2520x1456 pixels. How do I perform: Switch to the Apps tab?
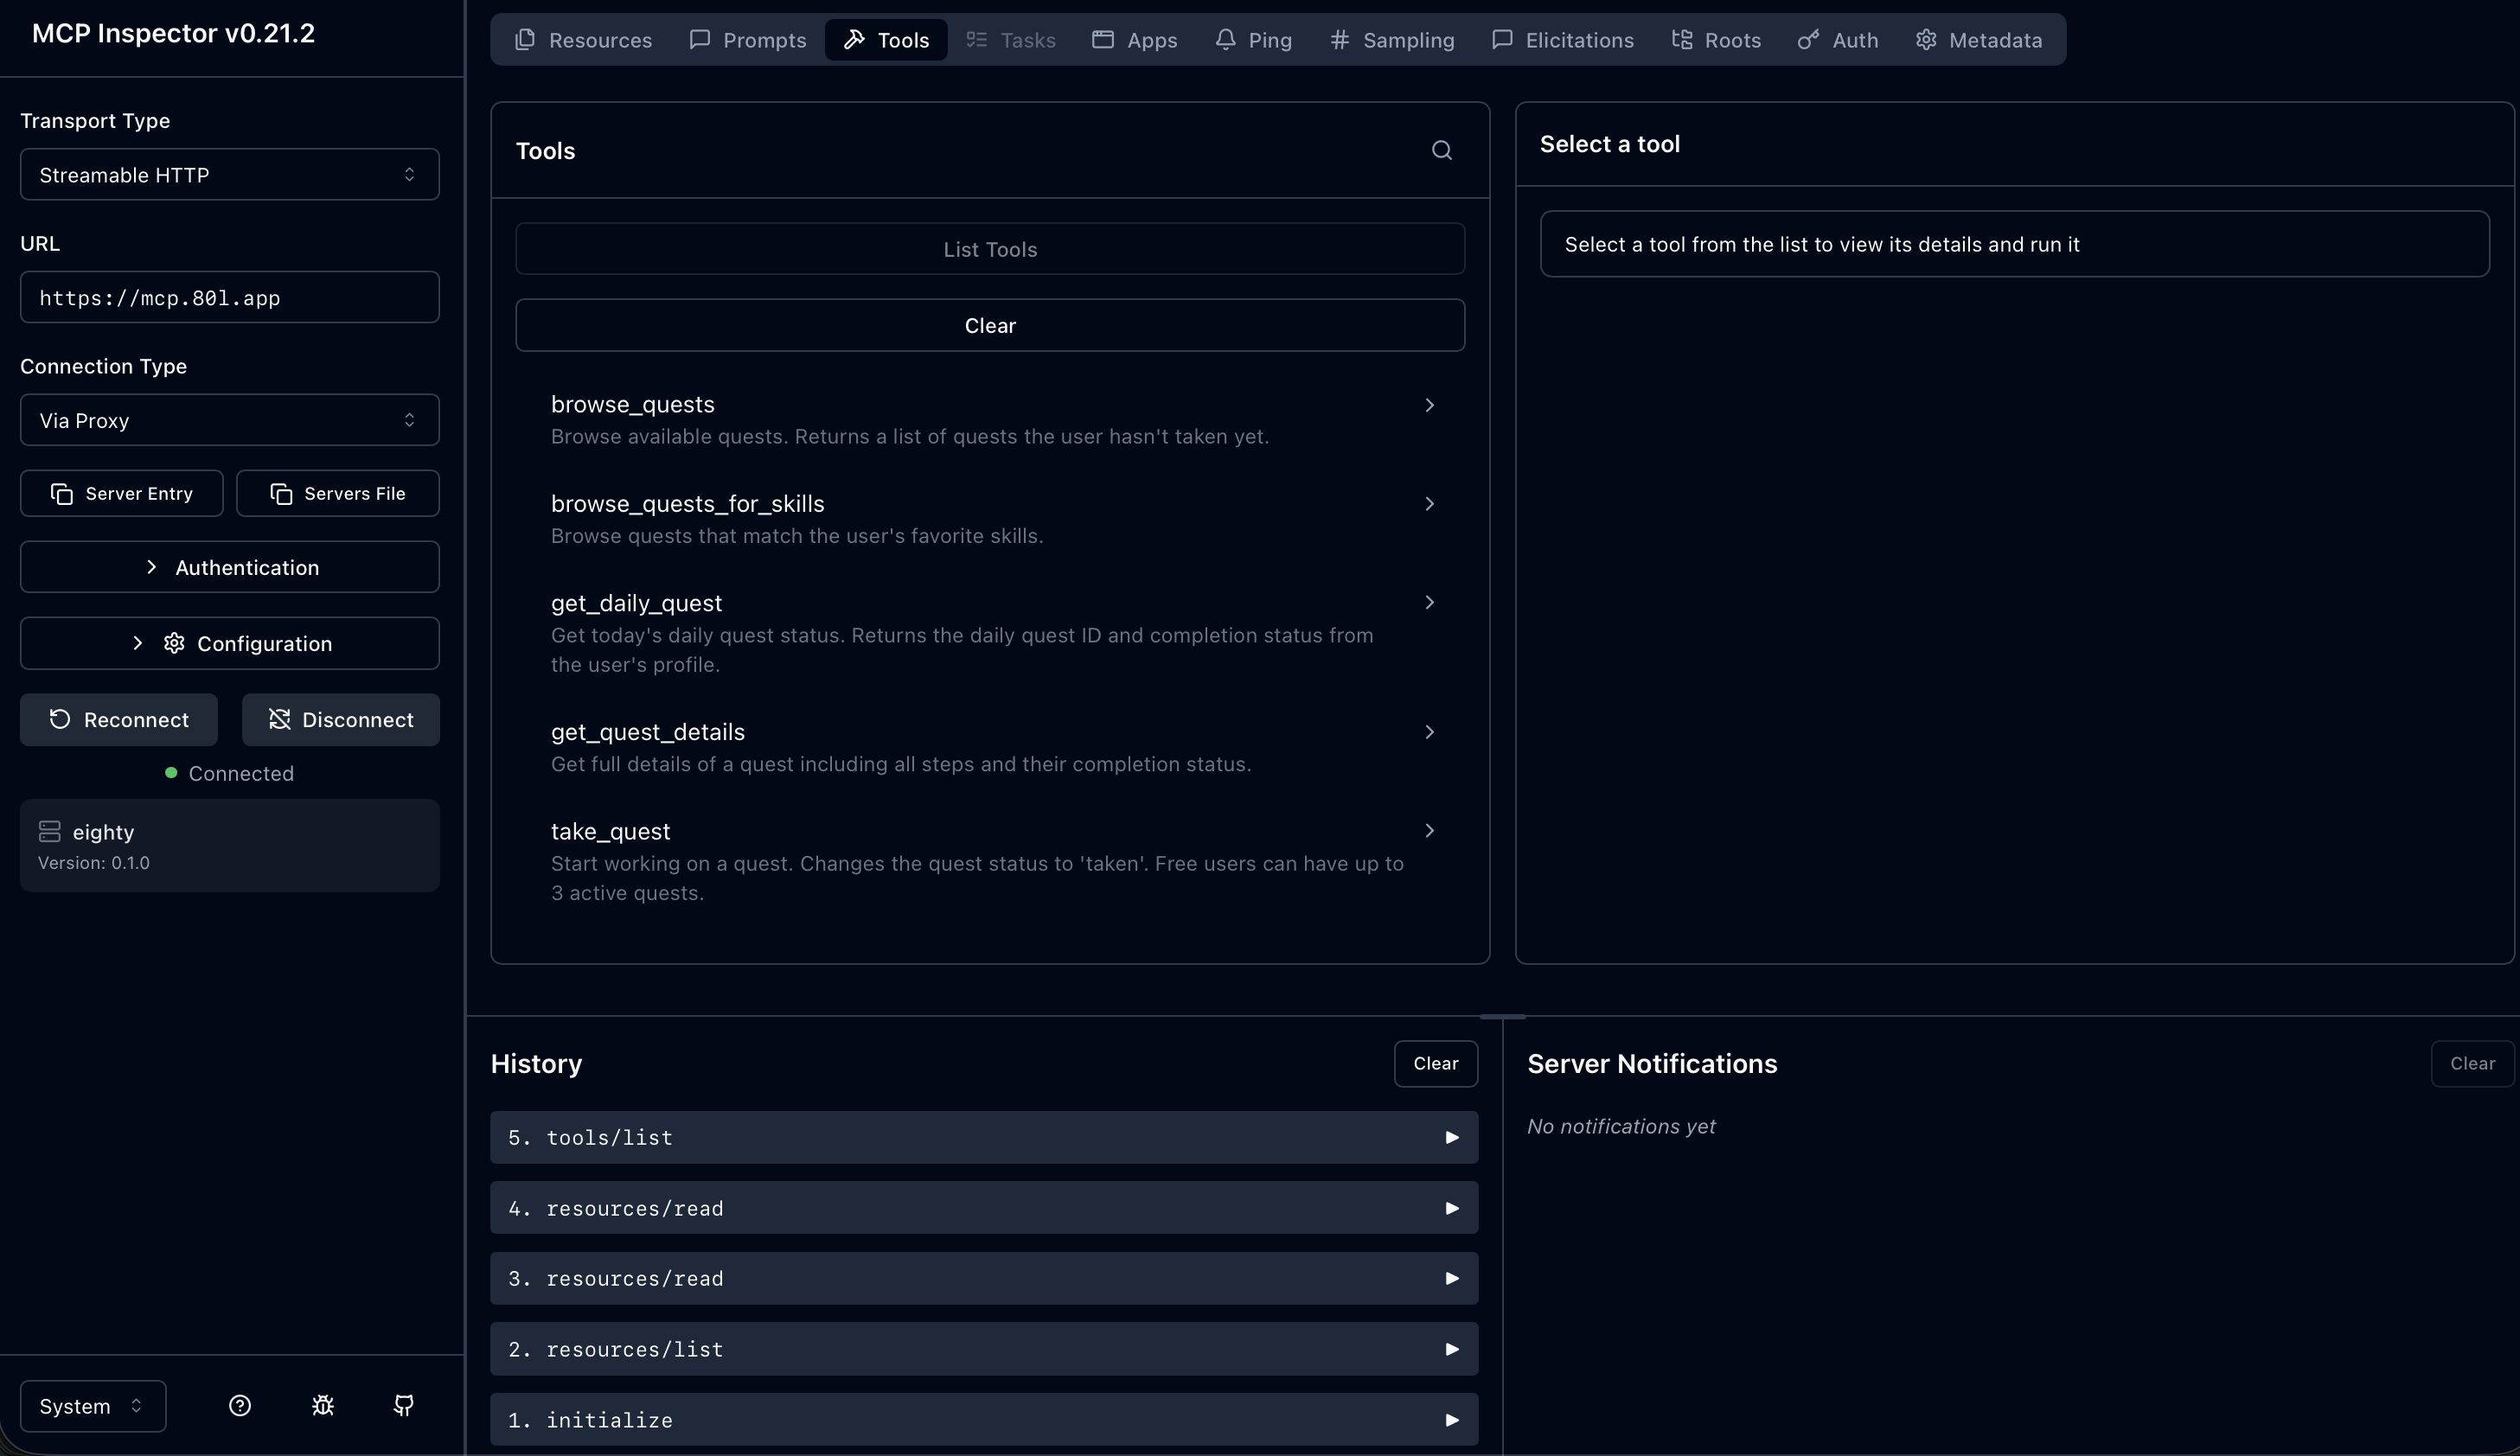(x=1134, y=40)
